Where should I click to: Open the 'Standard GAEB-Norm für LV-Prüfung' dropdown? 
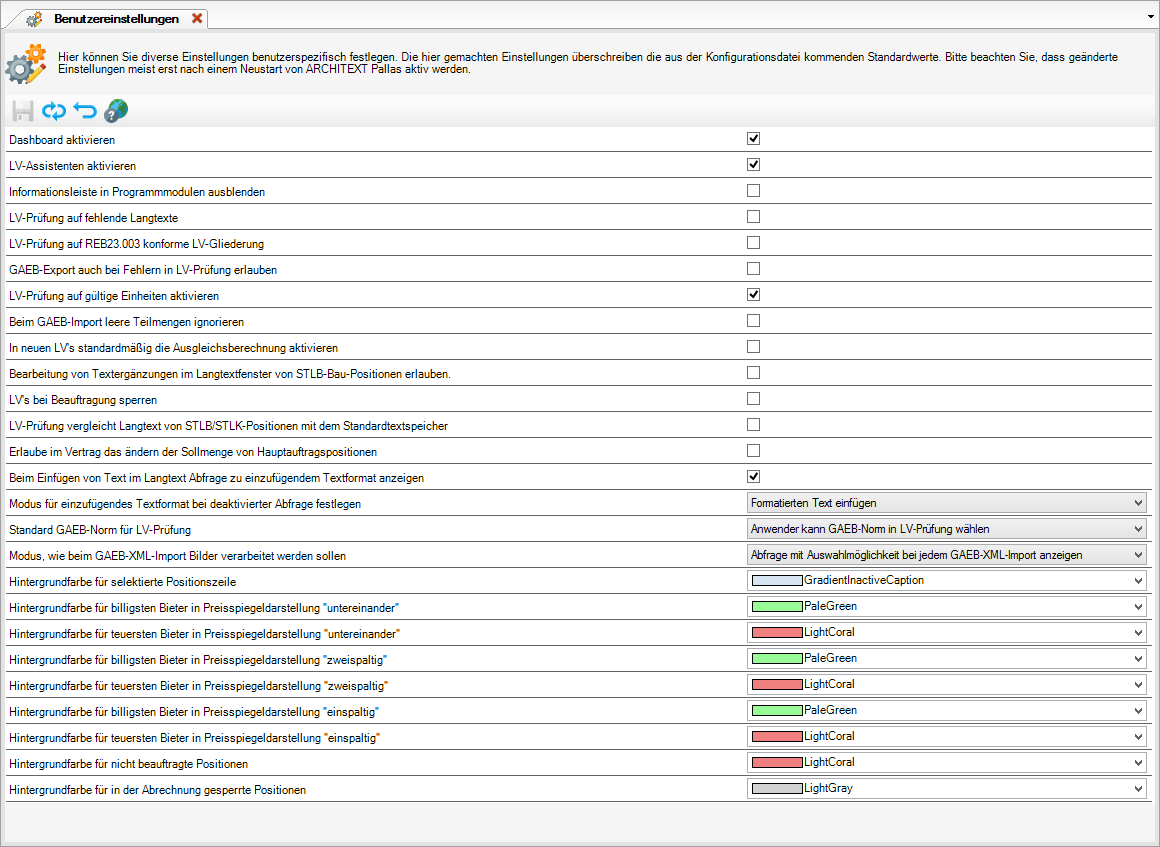(x=946, y=529)
